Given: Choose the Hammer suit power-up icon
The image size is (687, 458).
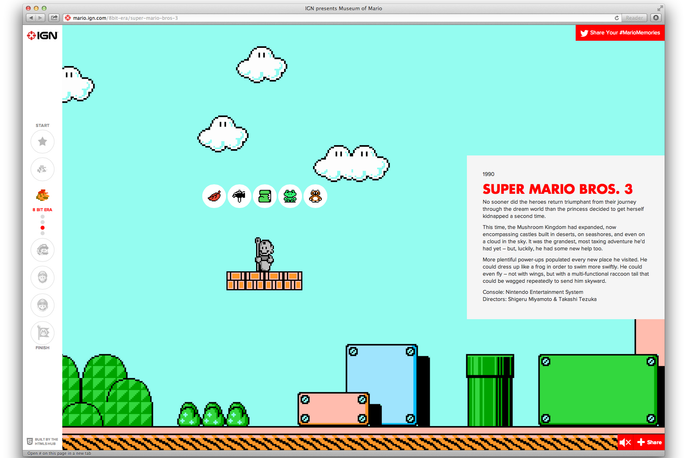Looking at the screenshot, I should [239, 196].
